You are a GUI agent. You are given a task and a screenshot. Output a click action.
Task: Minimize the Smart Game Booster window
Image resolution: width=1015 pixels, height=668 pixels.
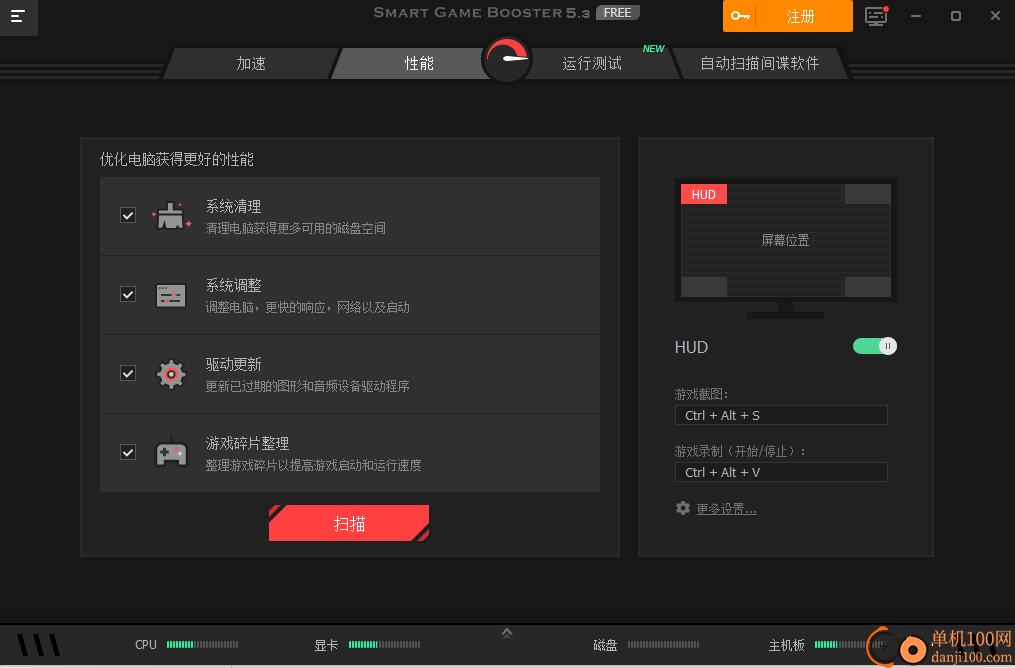pos(916,16)
